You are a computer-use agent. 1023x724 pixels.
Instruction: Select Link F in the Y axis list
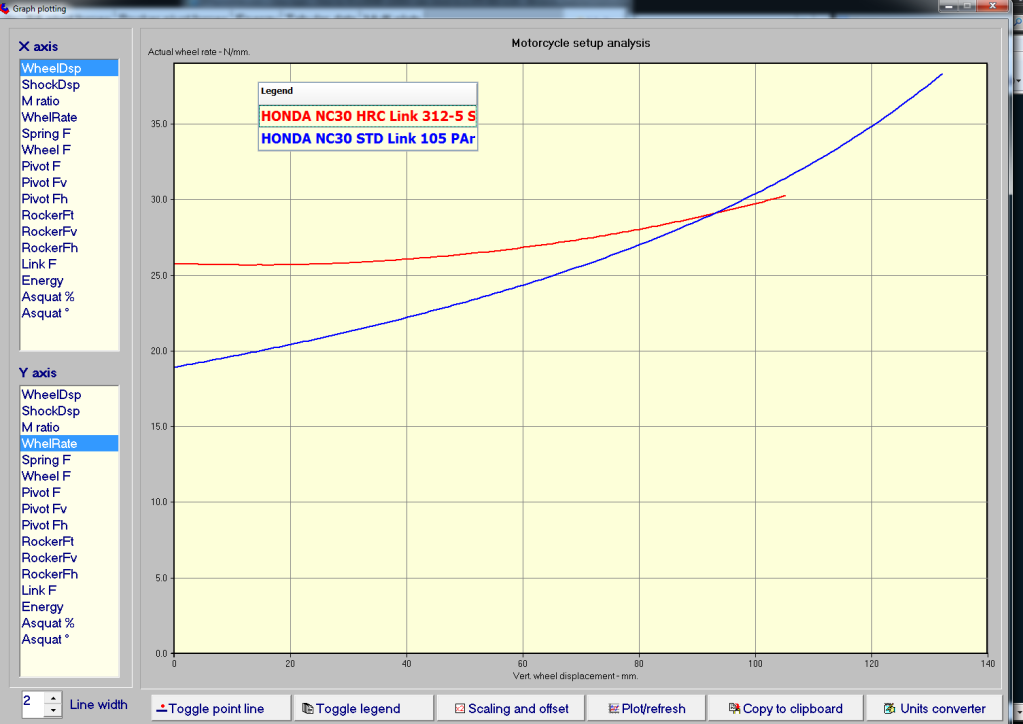click(69, 590)
